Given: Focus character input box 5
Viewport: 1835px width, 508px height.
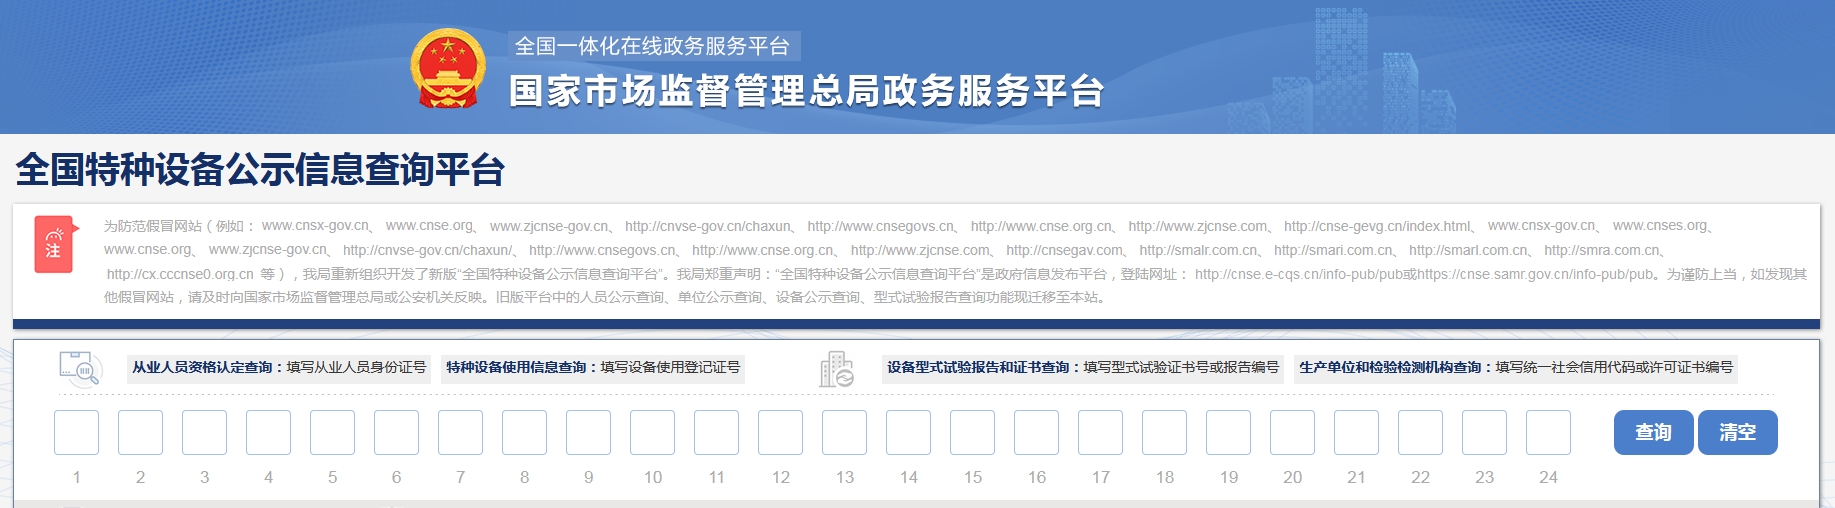Looking at the screenshot, I should [332, 432].
